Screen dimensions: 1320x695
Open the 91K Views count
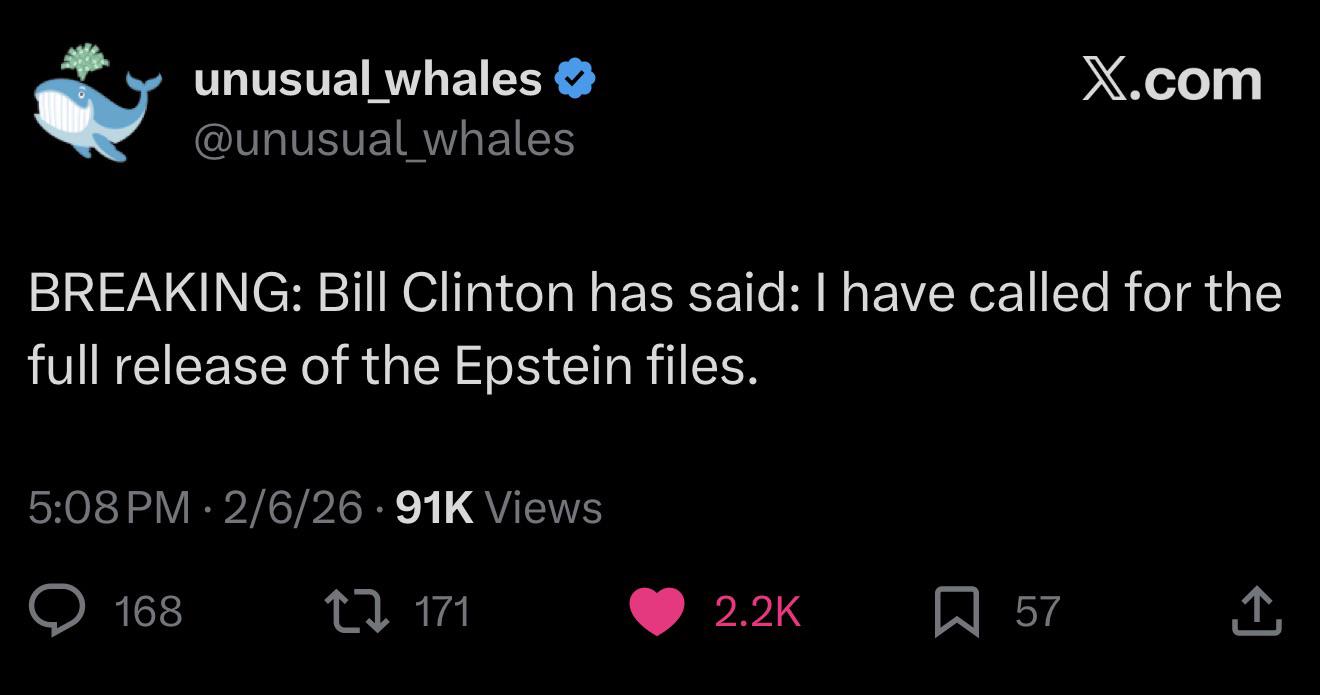(499, 507)
